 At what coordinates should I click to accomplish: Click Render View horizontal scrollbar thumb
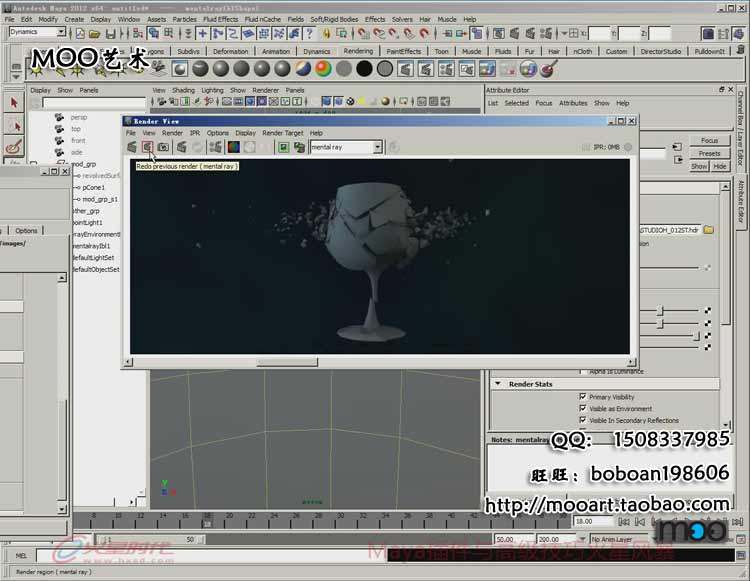click(x=287, y=362)
